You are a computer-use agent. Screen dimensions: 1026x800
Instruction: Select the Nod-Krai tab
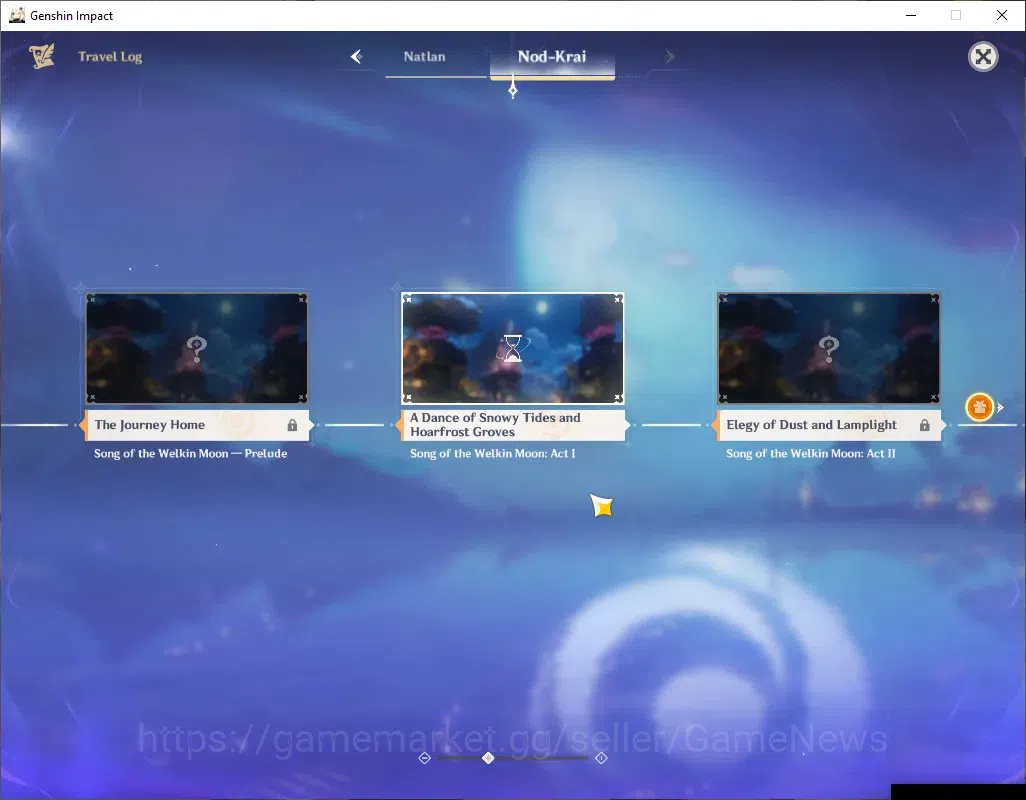(552, 57)
